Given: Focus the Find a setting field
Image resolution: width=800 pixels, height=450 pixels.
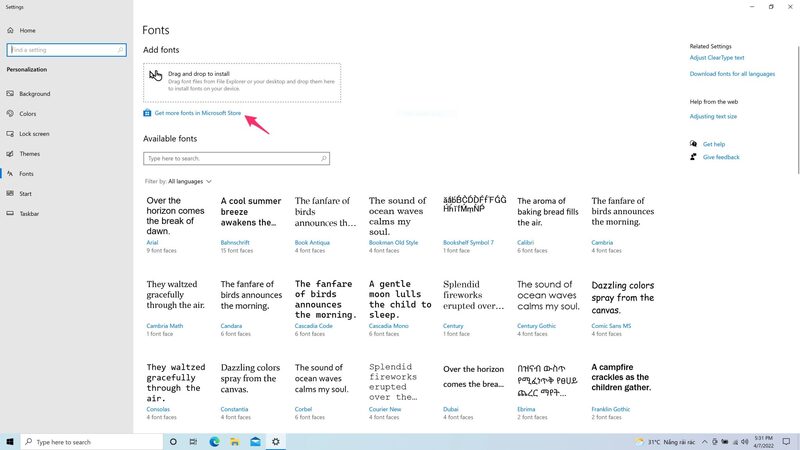Looking at the screenshot, I should 67,50.
